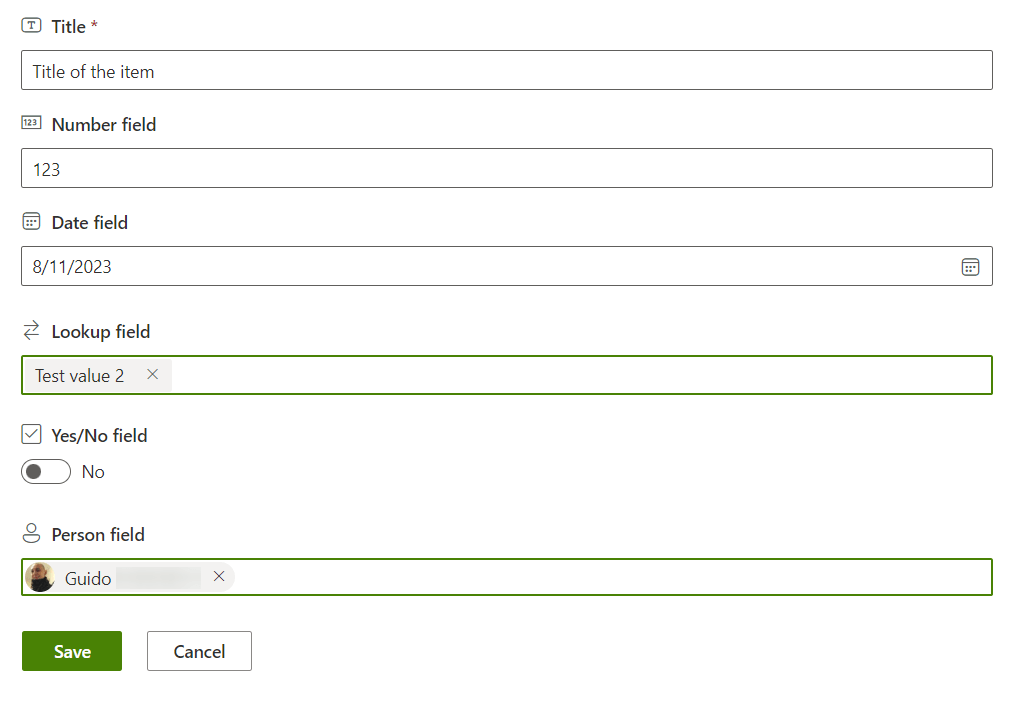Remove the Test value 2 tag
The height and width of the screenshot is (702, 1011).
click(x=153, y=375)
